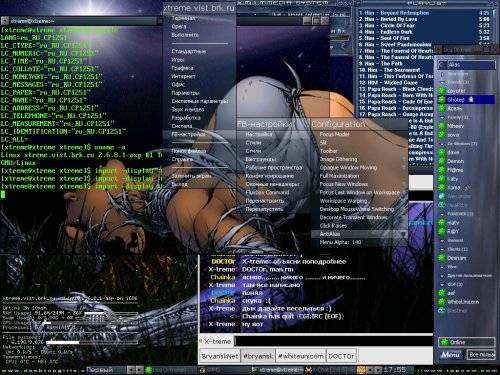Open user group dropdown next to Menu

coord(481,355)
